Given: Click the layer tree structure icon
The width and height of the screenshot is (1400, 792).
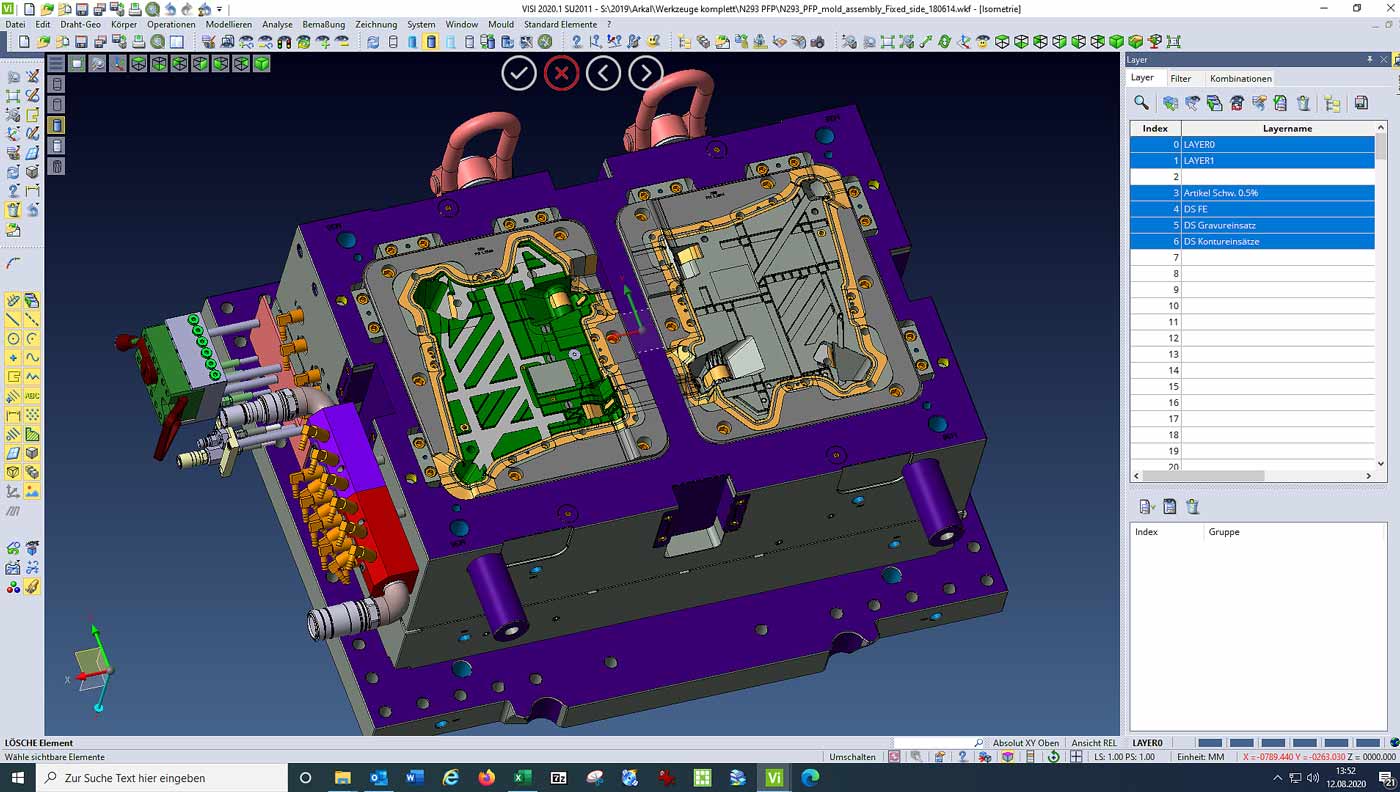Looking at the screenshot, I should [x=1332, y=102].
